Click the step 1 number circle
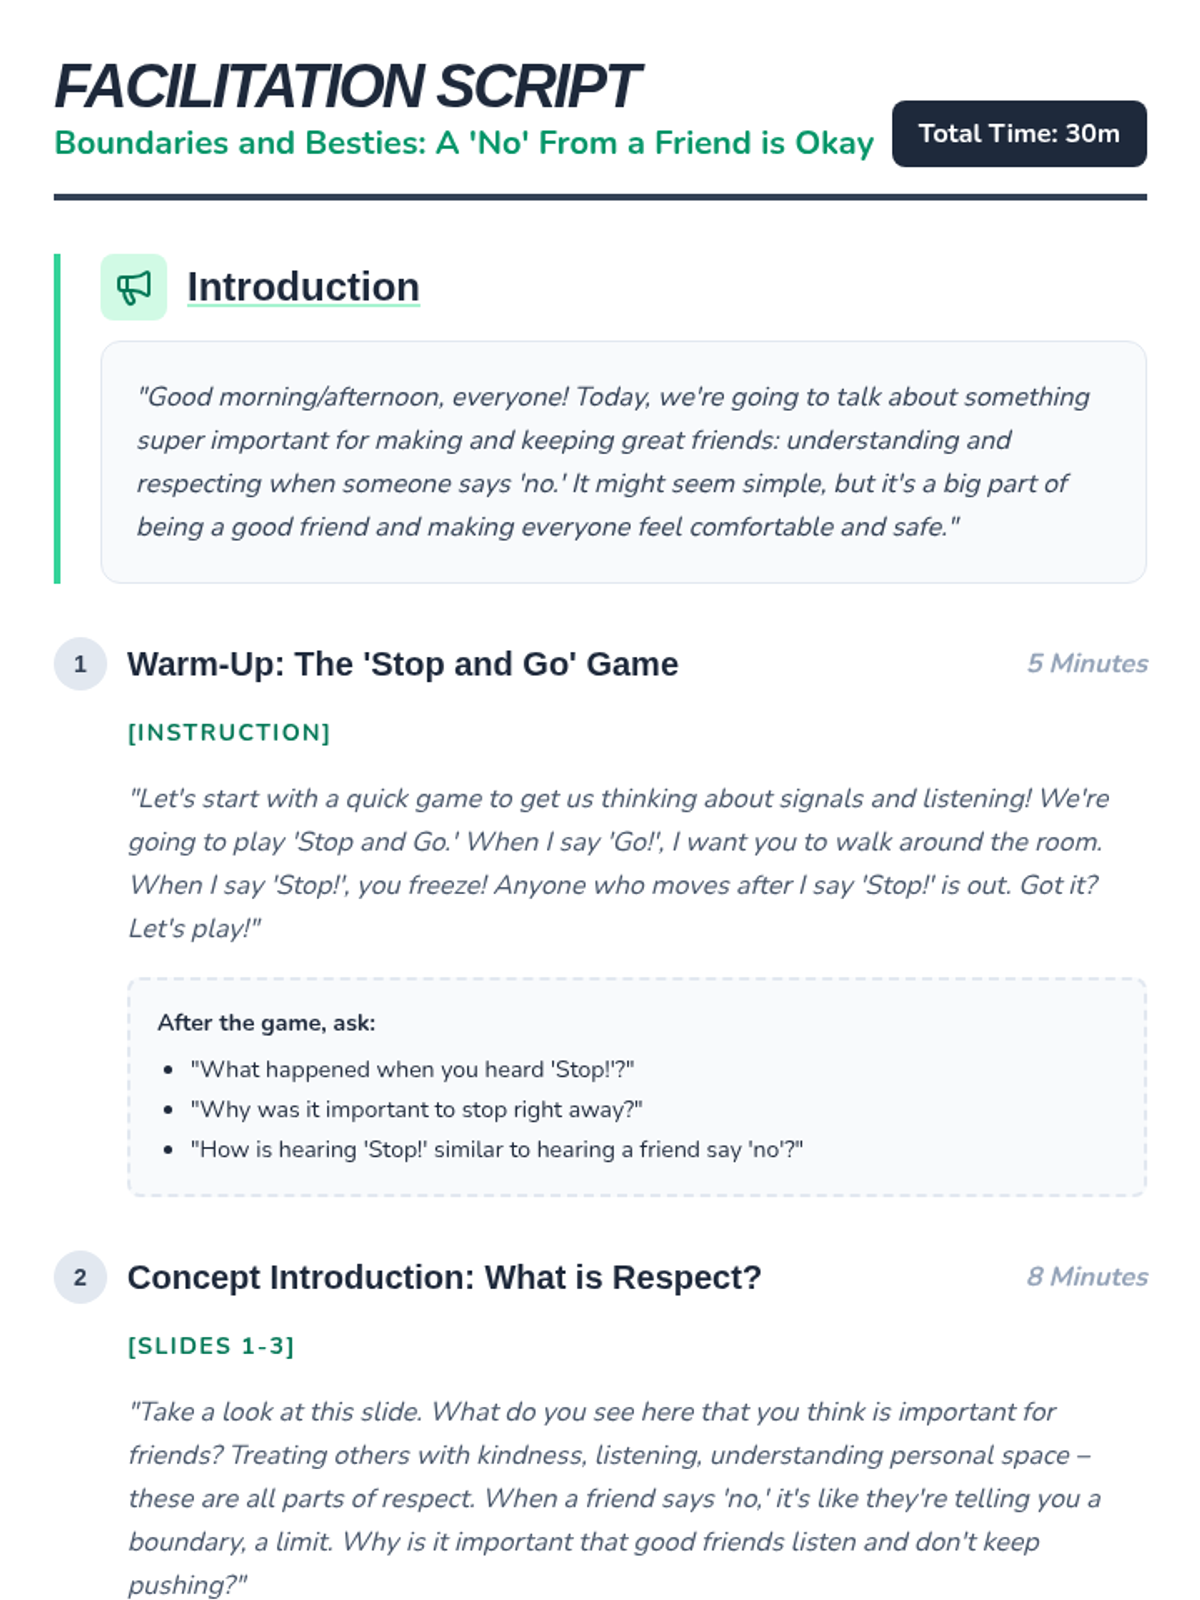The width and height of the screenshot is (1200, 1600). [x=80, y=664]
